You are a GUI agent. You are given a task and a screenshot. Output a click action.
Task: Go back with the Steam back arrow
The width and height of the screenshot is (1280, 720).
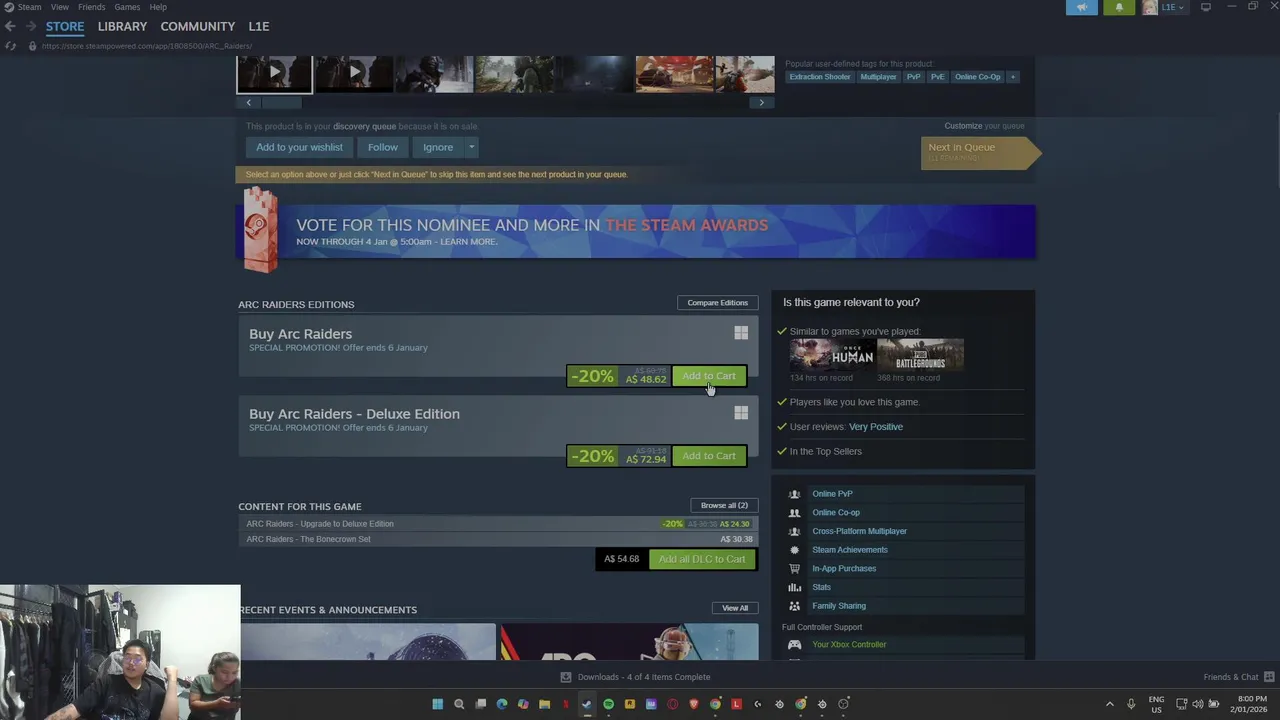coord(10,26)
